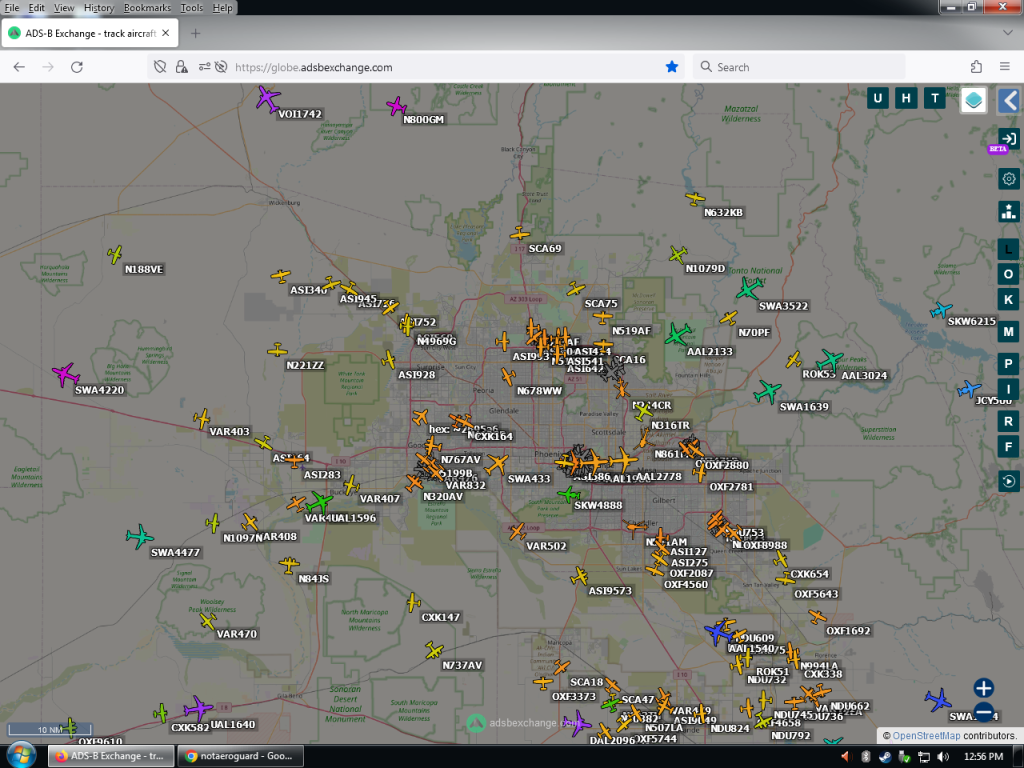Toggle the M map button
Image resolution: width=1024 pixels, height=768 pixels.
pyautogui.click(x=1008, y=332)
